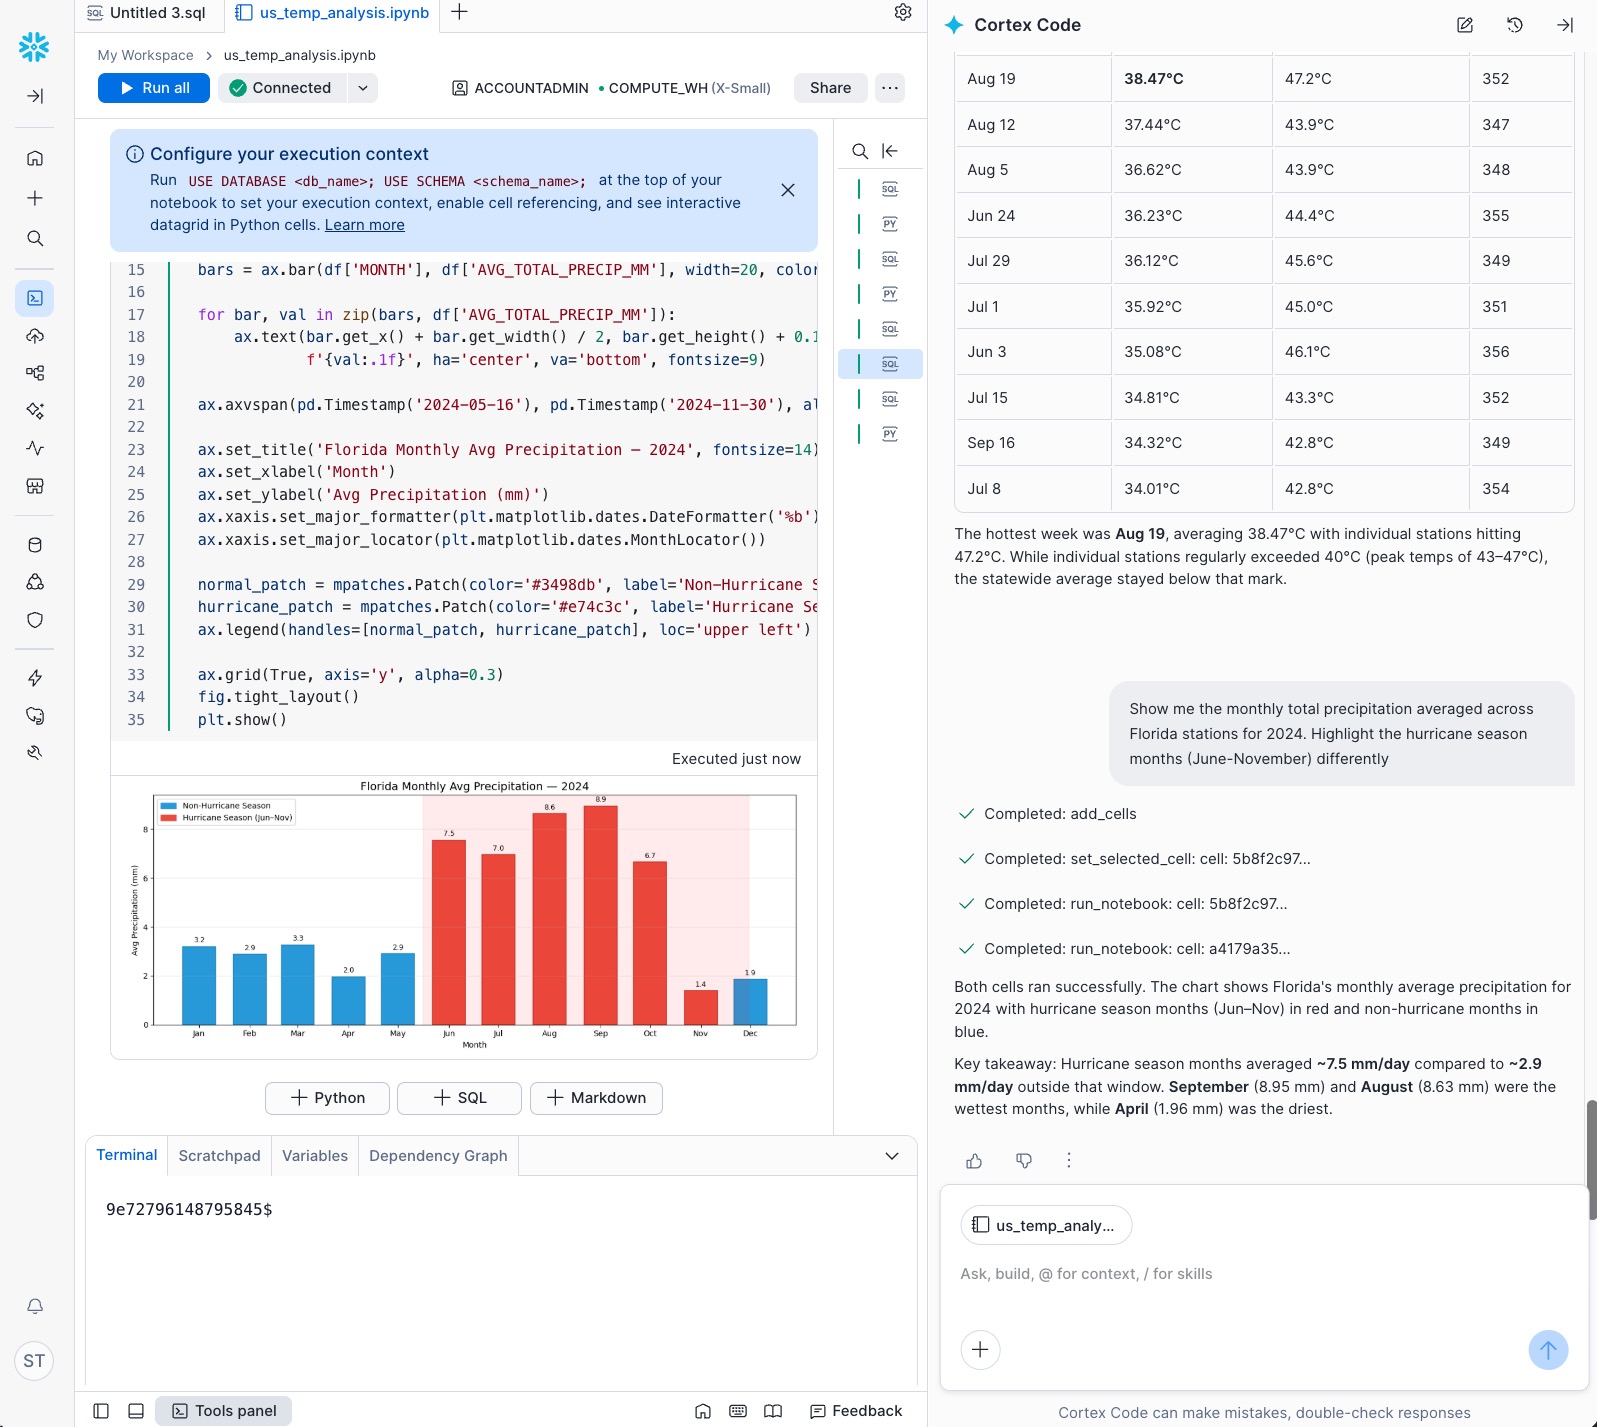Follow the Learn more link
The image size is (1597, 1427).
(364, 225)
